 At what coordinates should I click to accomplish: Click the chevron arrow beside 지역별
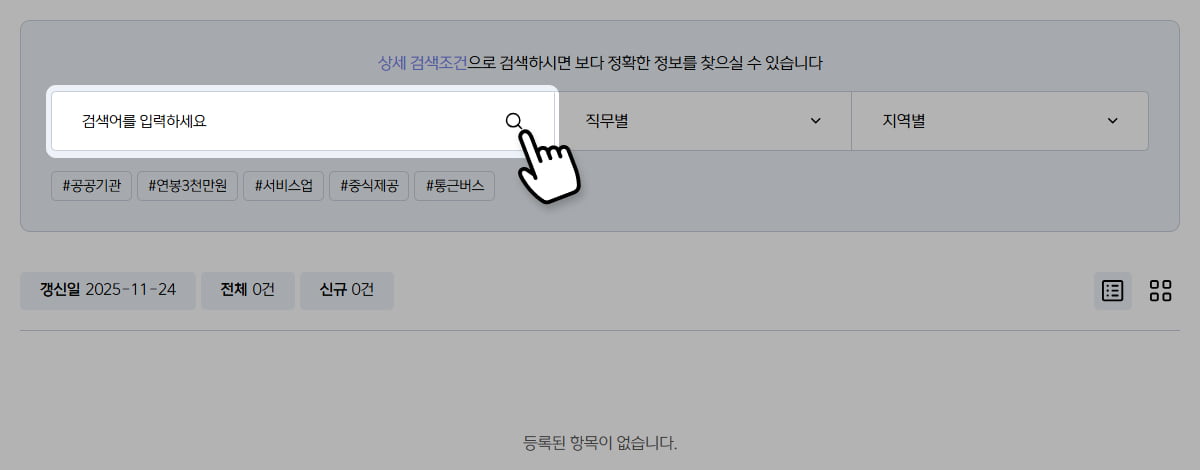tap(1112, 121)
